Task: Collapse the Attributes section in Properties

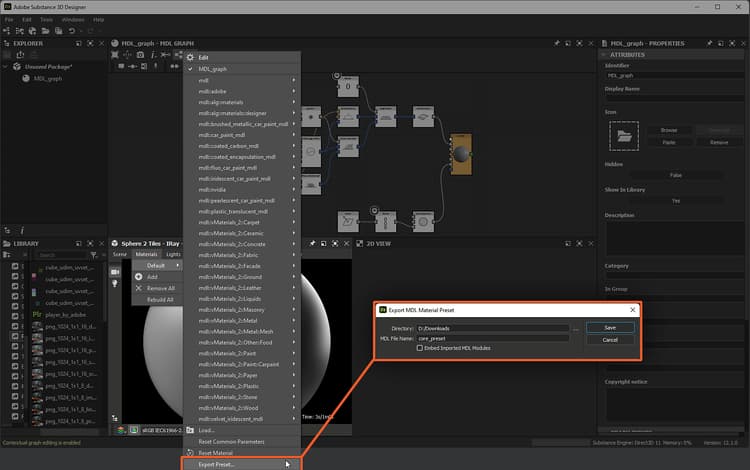Action: [x=604, y=55]
